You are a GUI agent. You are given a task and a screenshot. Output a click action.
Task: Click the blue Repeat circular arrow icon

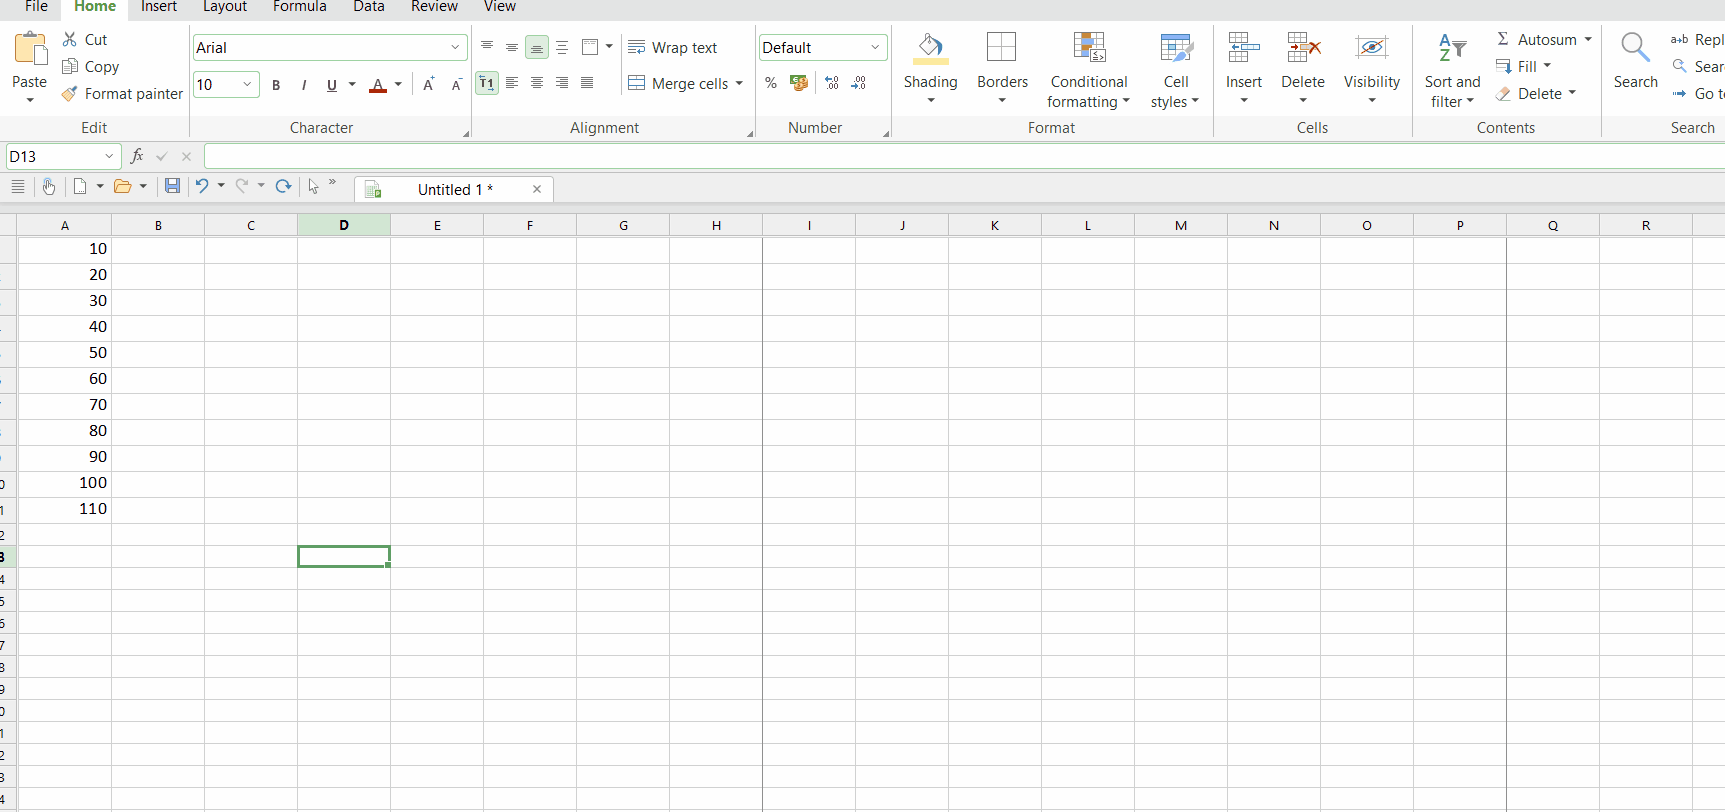[283, 186]
